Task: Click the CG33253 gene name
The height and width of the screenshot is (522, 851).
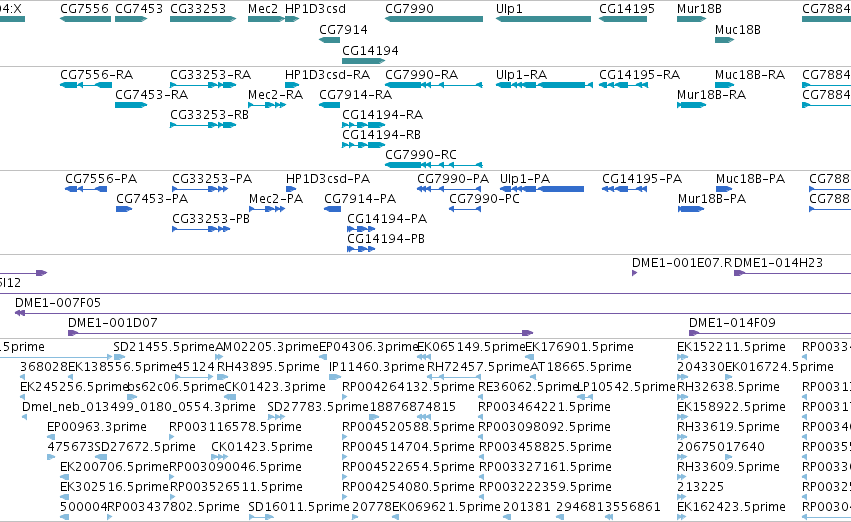Action: coord(198,9)
